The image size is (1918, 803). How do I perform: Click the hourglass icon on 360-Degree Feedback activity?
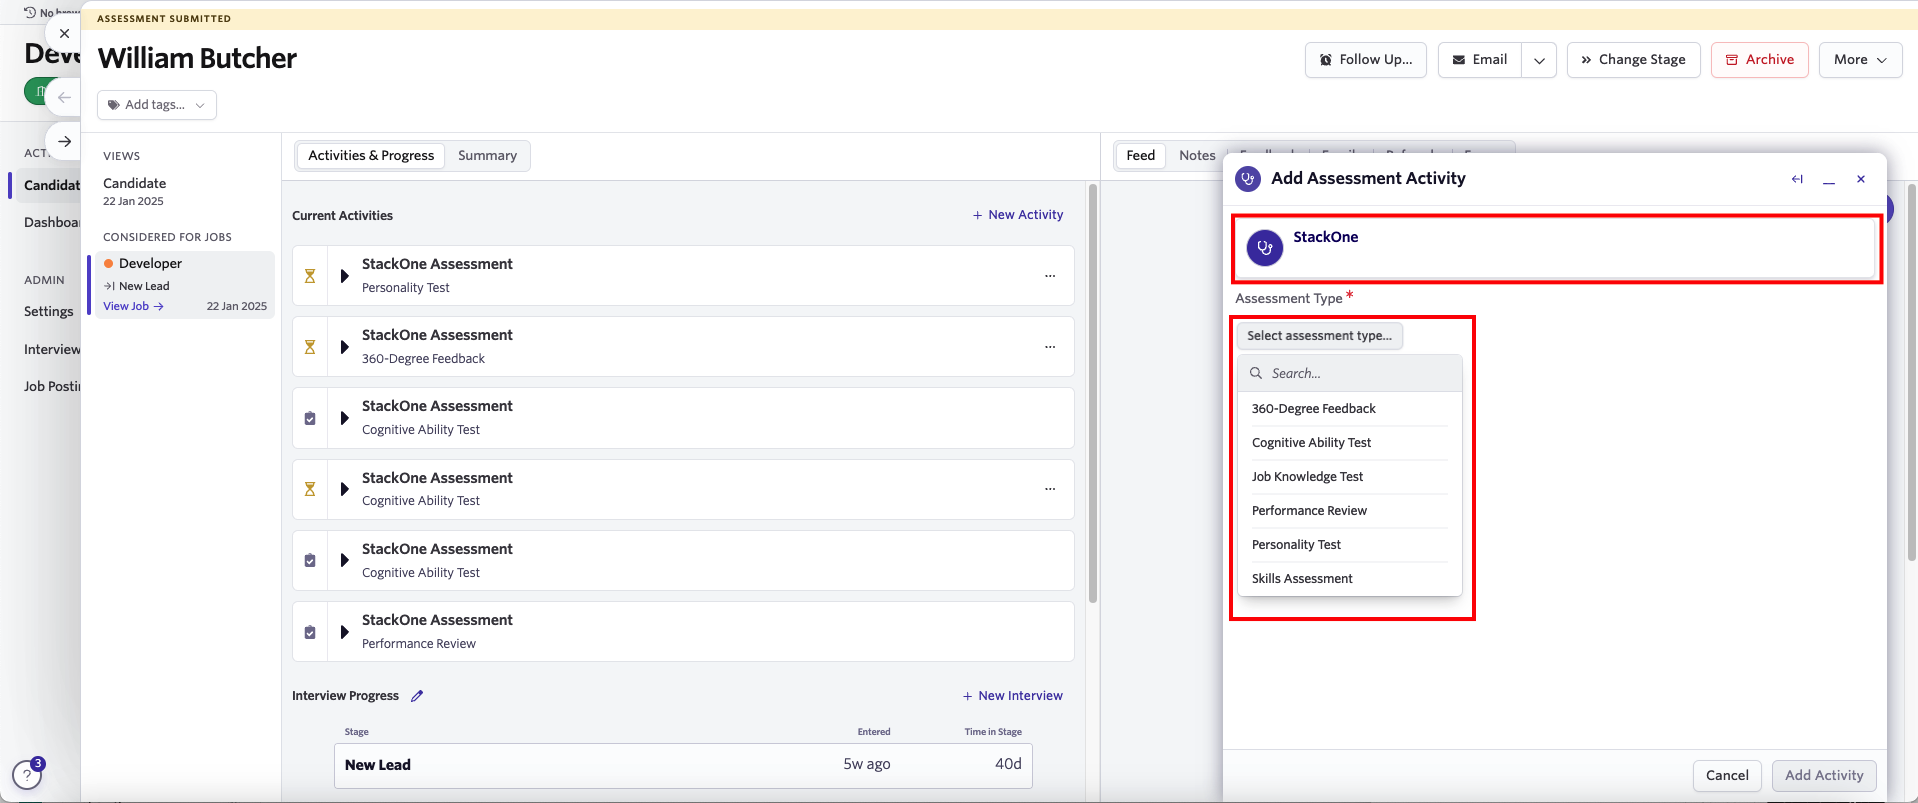click(310, 347)
